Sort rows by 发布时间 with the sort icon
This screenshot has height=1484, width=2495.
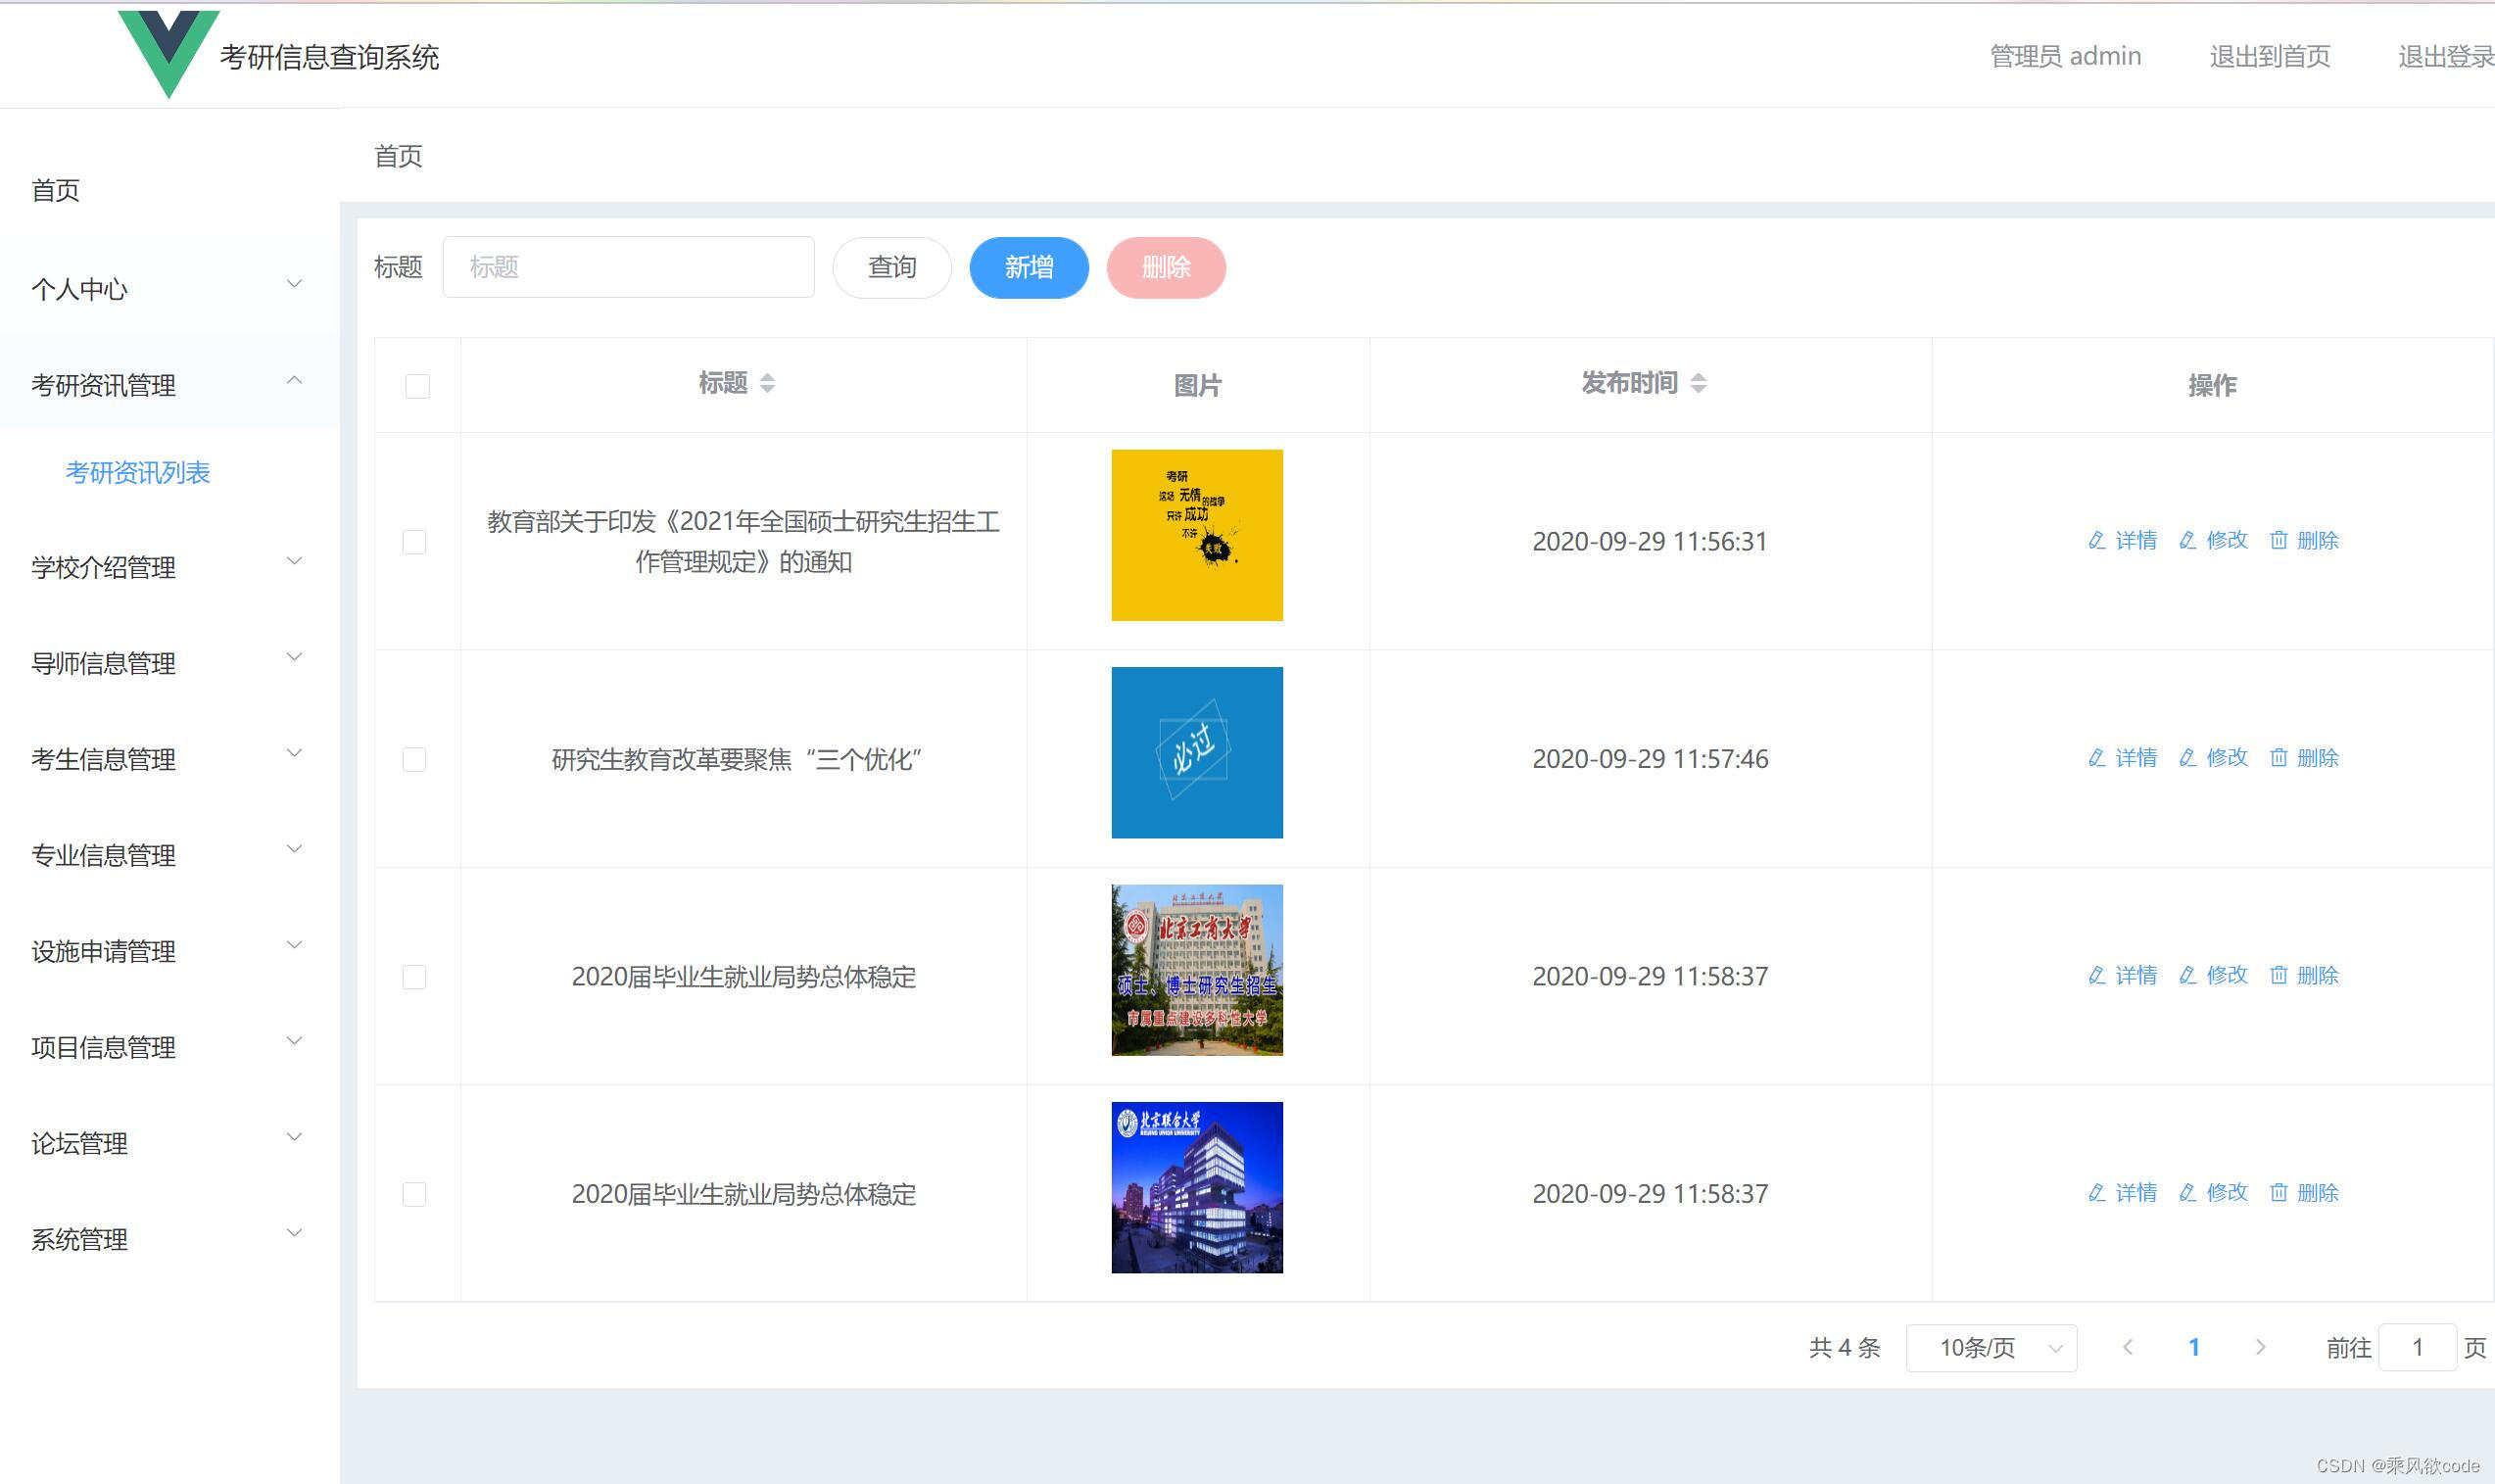coord(1700,383)
